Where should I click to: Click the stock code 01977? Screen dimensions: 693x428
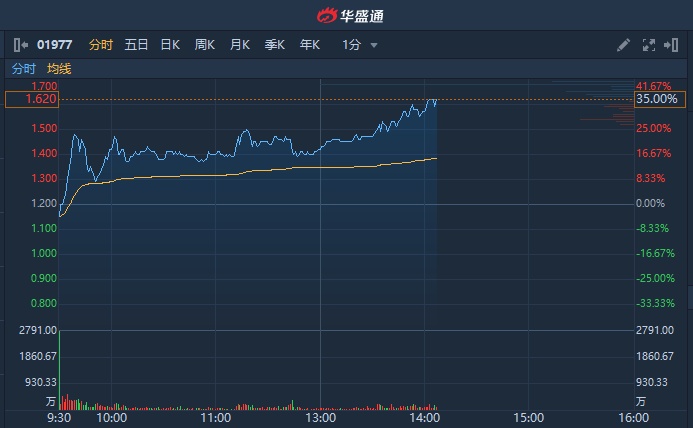tap(54, 45)
